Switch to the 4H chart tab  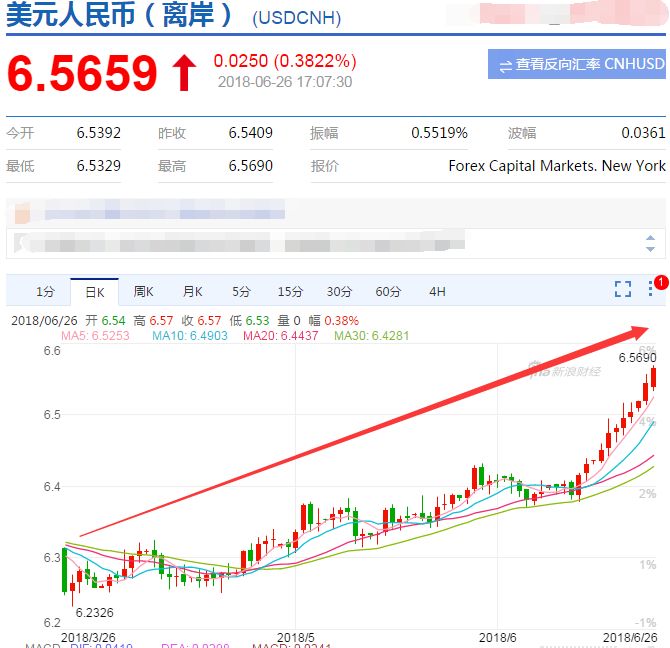click(x=437, y=292)
